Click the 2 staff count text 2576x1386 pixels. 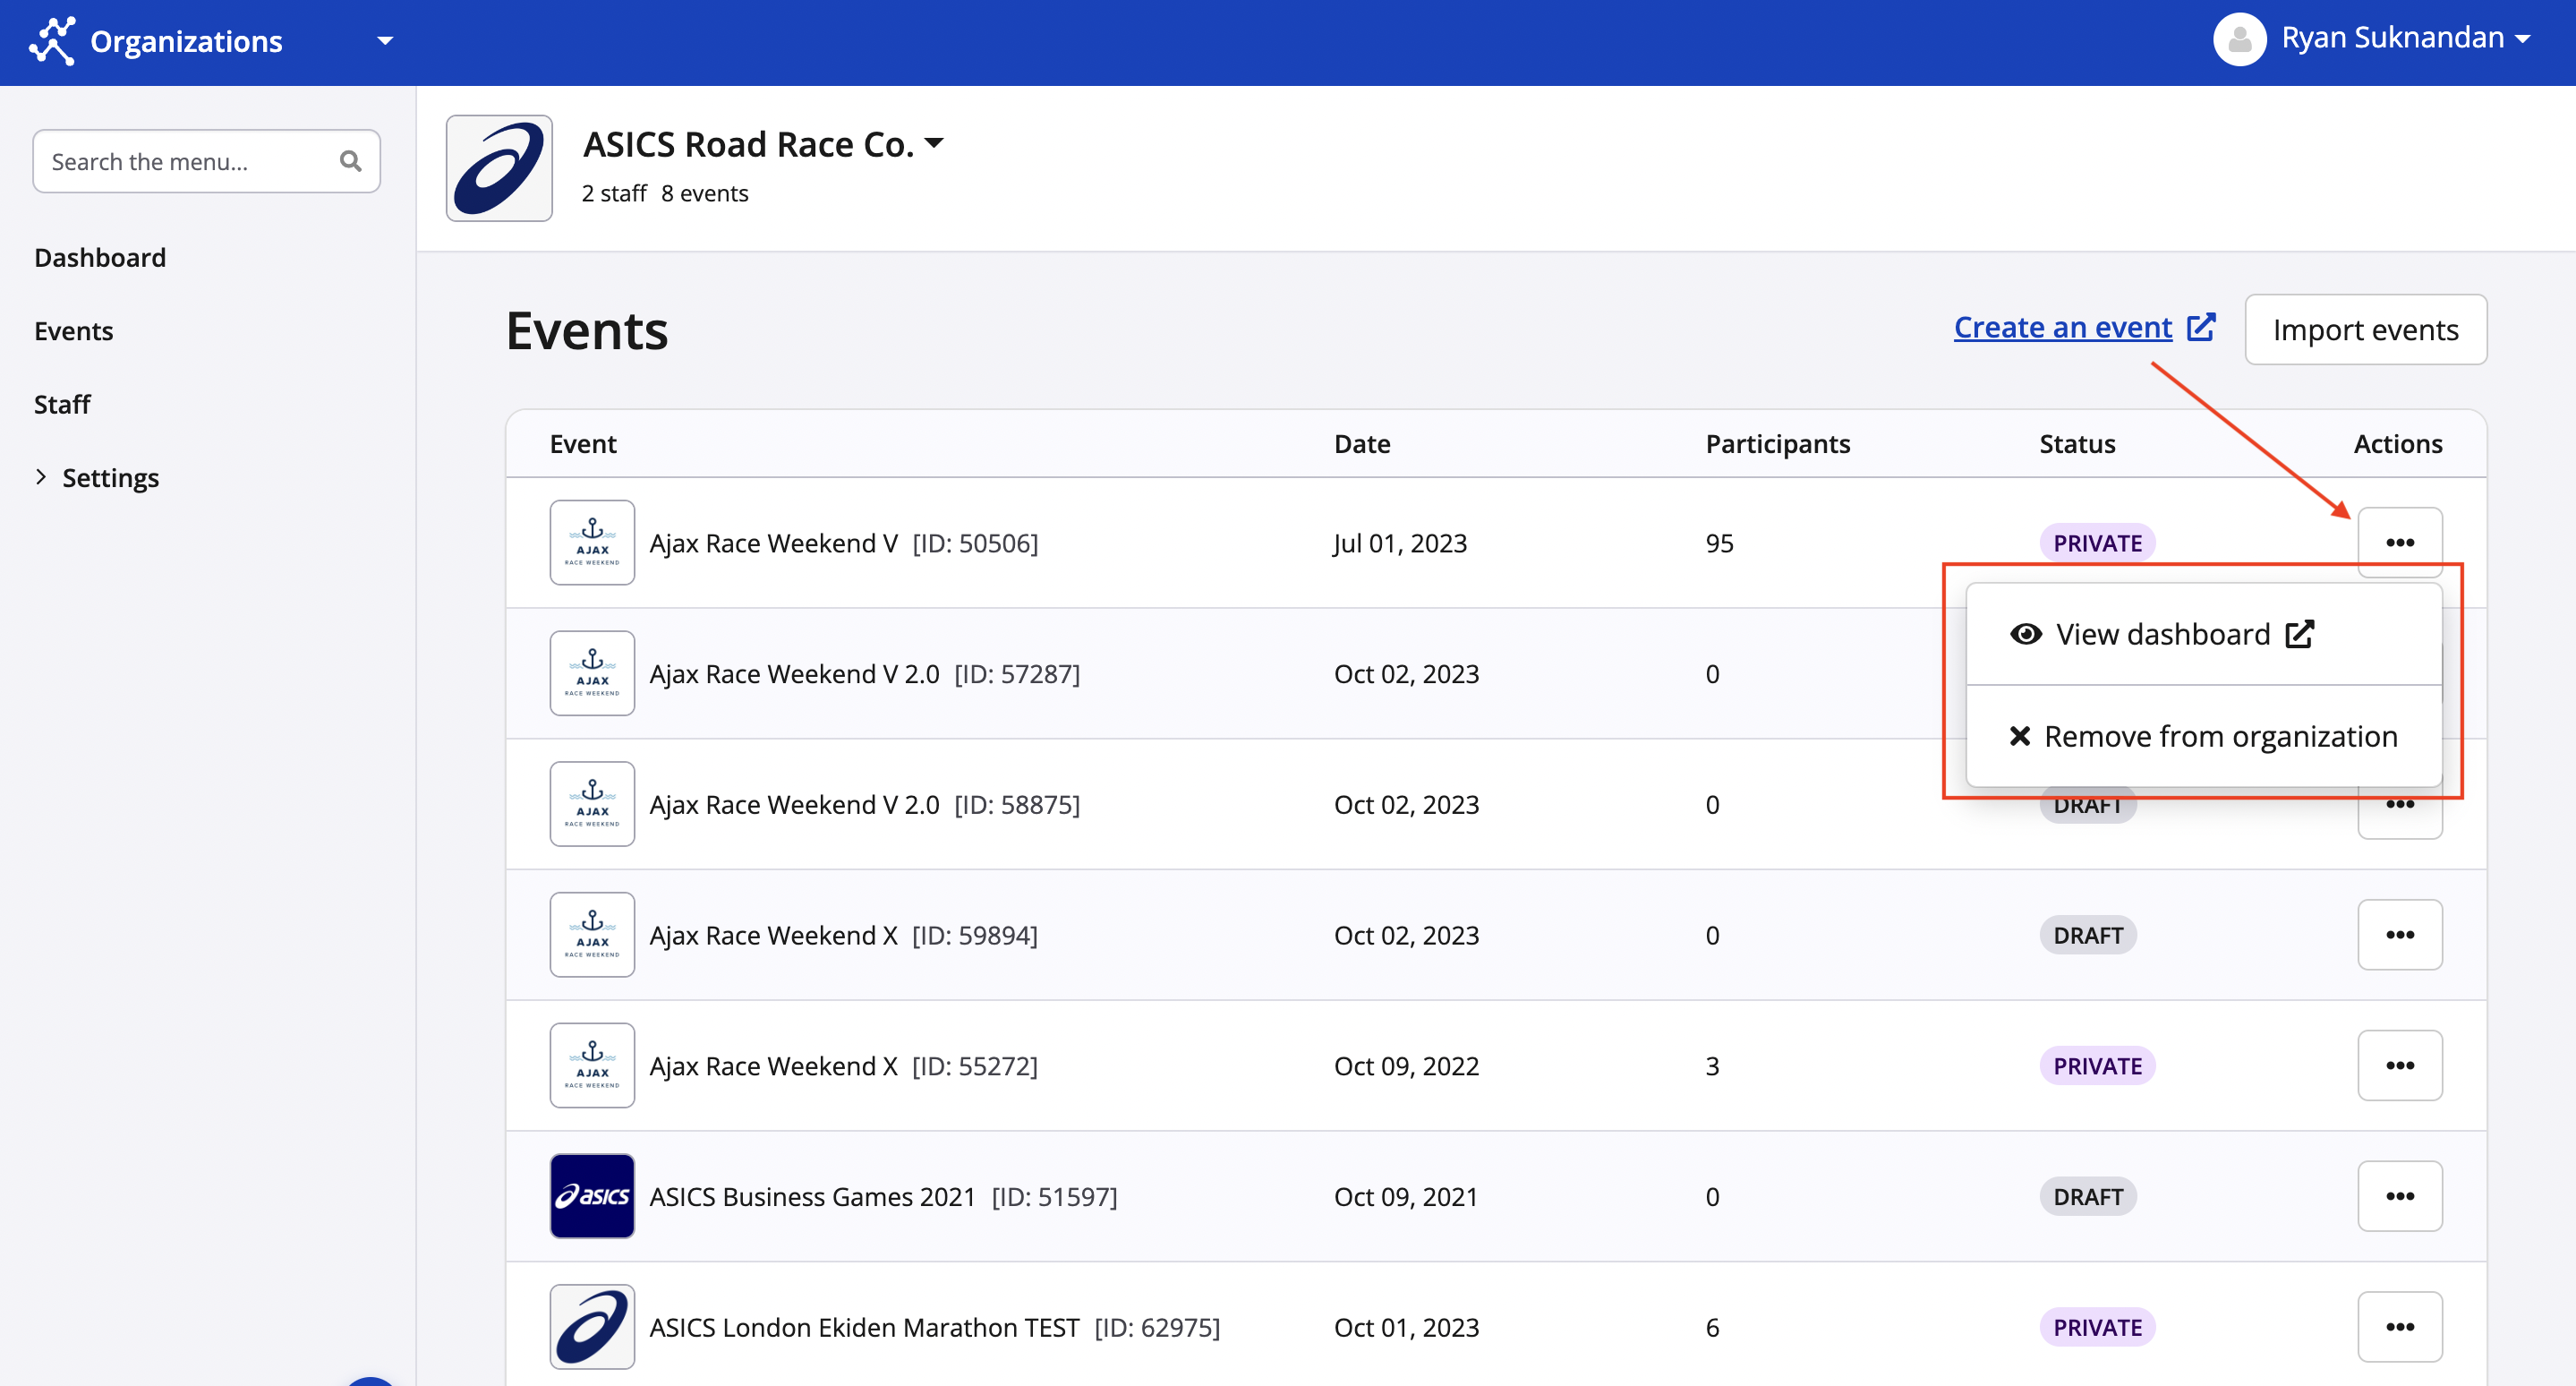point(614,193)
